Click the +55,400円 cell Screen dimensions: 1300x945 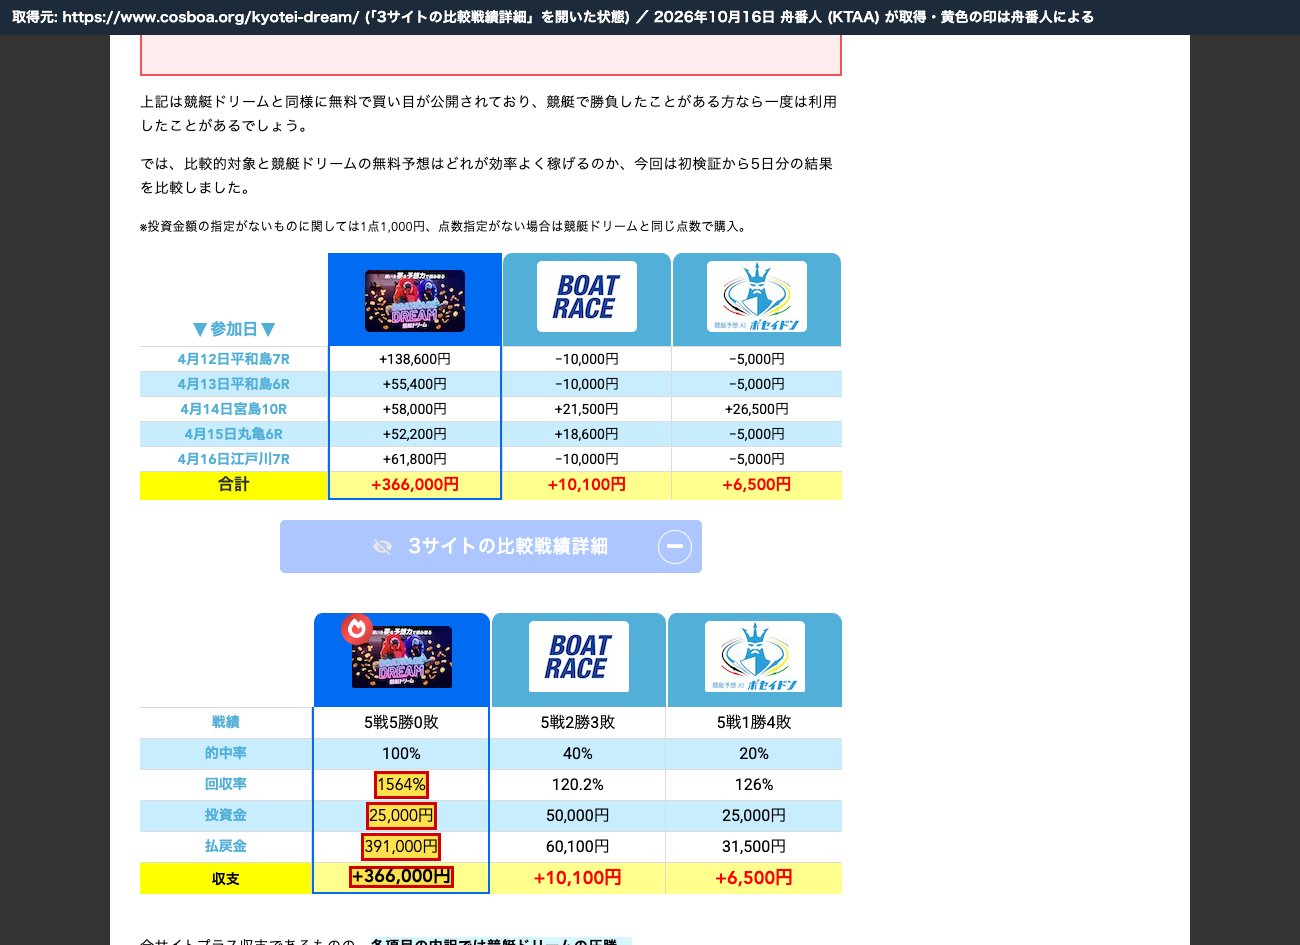pyautogui.click(x=415, y=384)
